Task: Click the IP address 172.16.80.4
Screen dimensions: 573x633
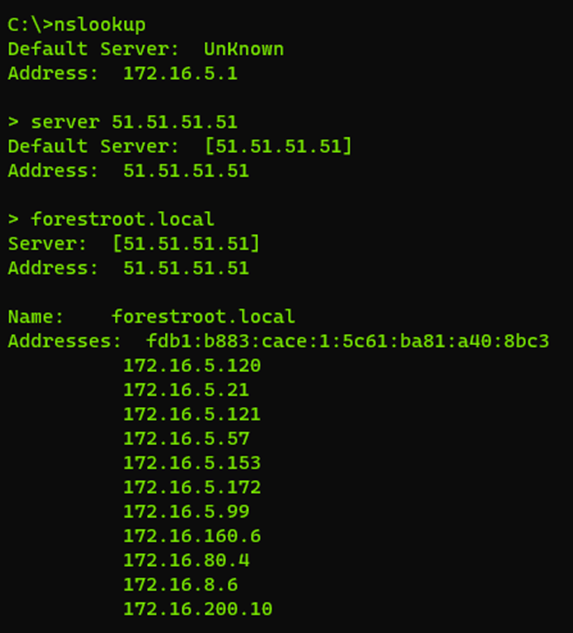Action: point(186,560)
